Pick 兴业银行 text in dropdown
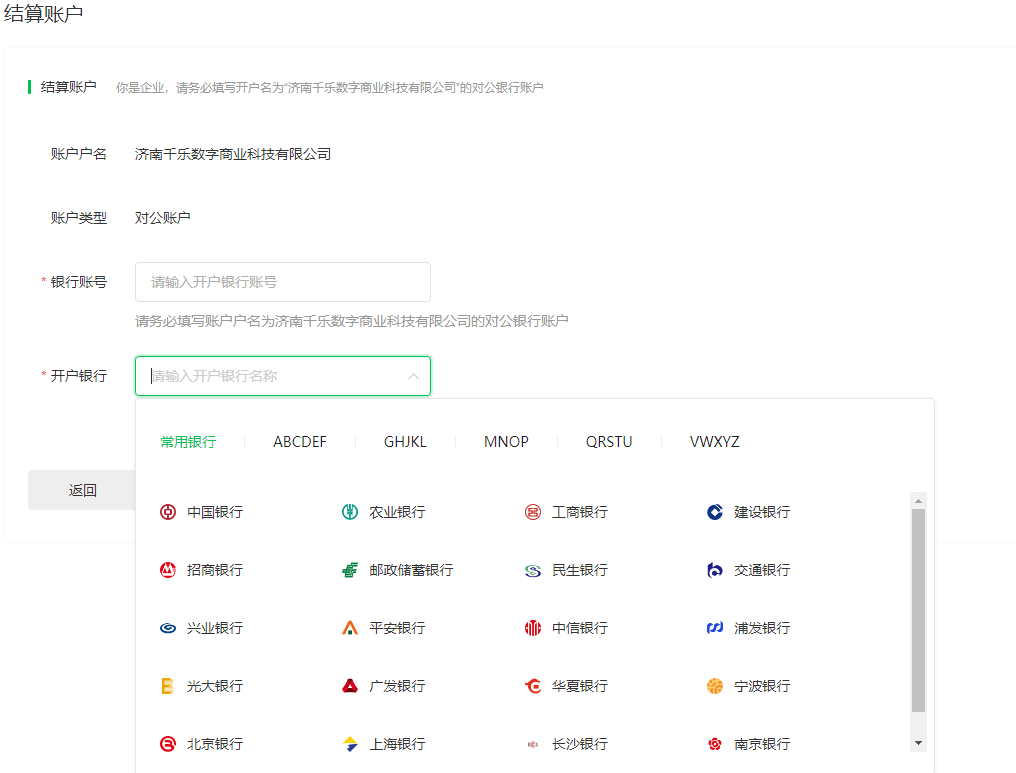The image size is (1016, 773). [215, 628]
